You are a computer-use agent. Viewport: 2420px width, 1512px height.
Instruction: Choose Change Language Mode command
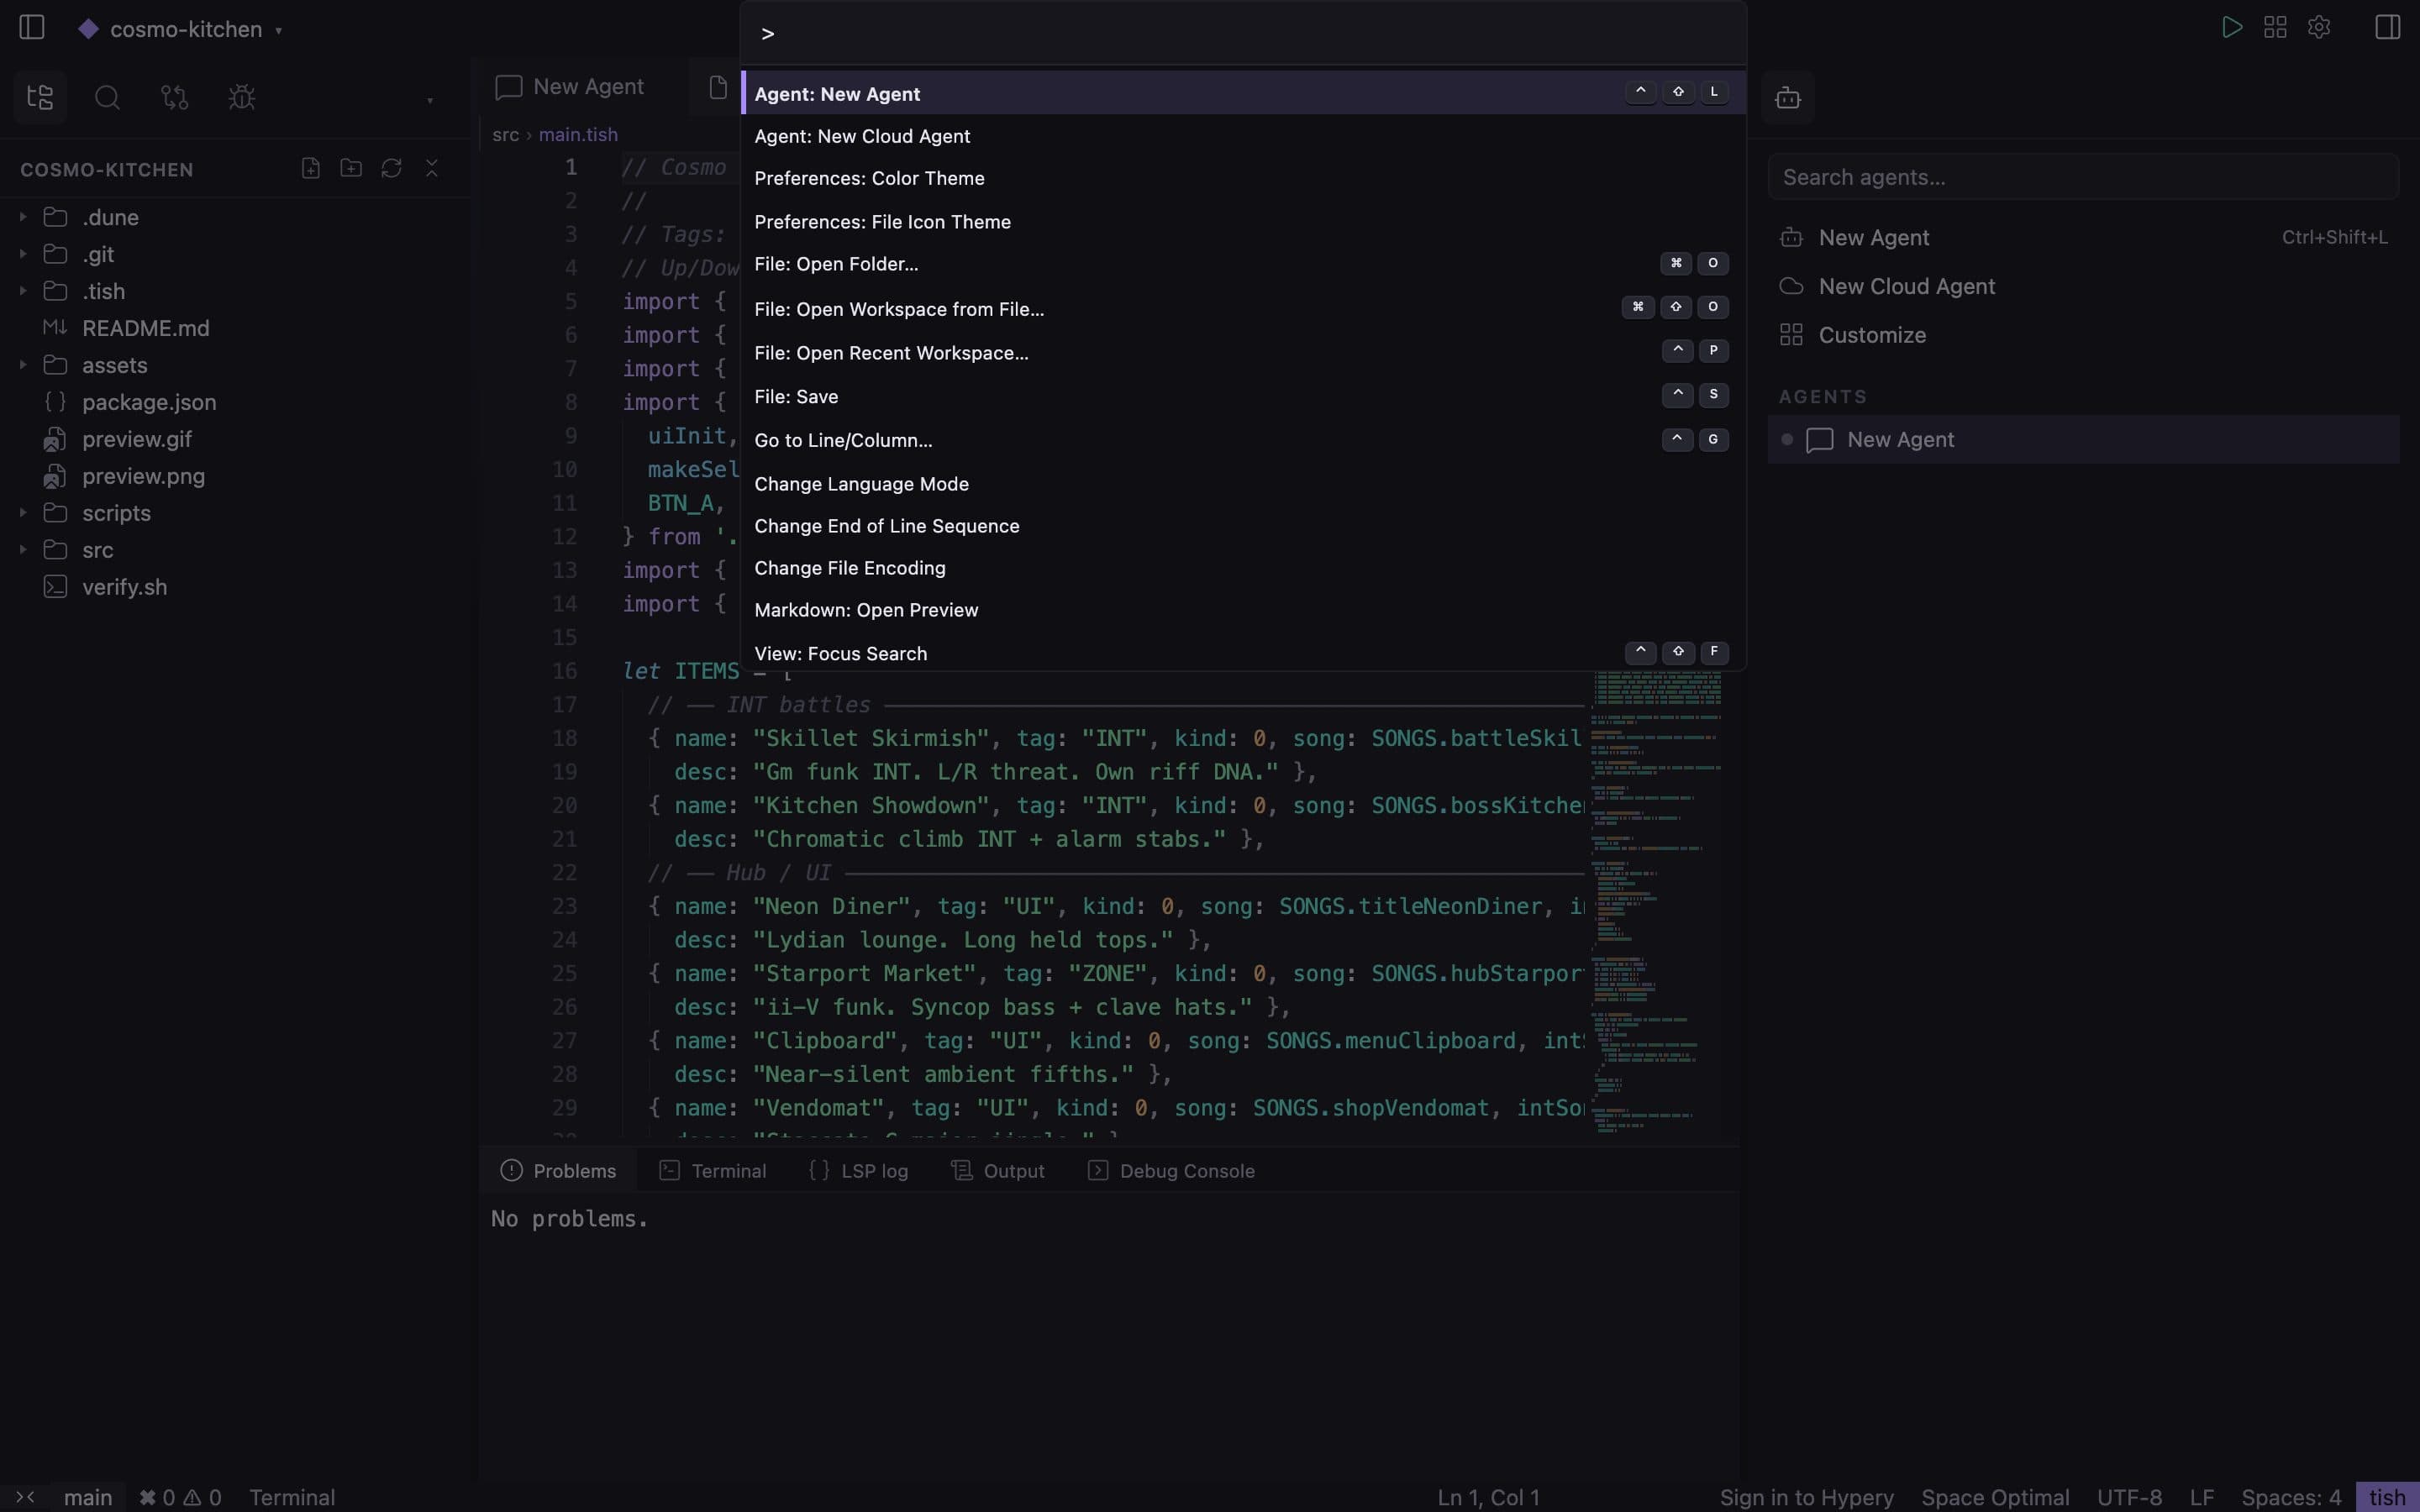click(x=1243, y=484)
